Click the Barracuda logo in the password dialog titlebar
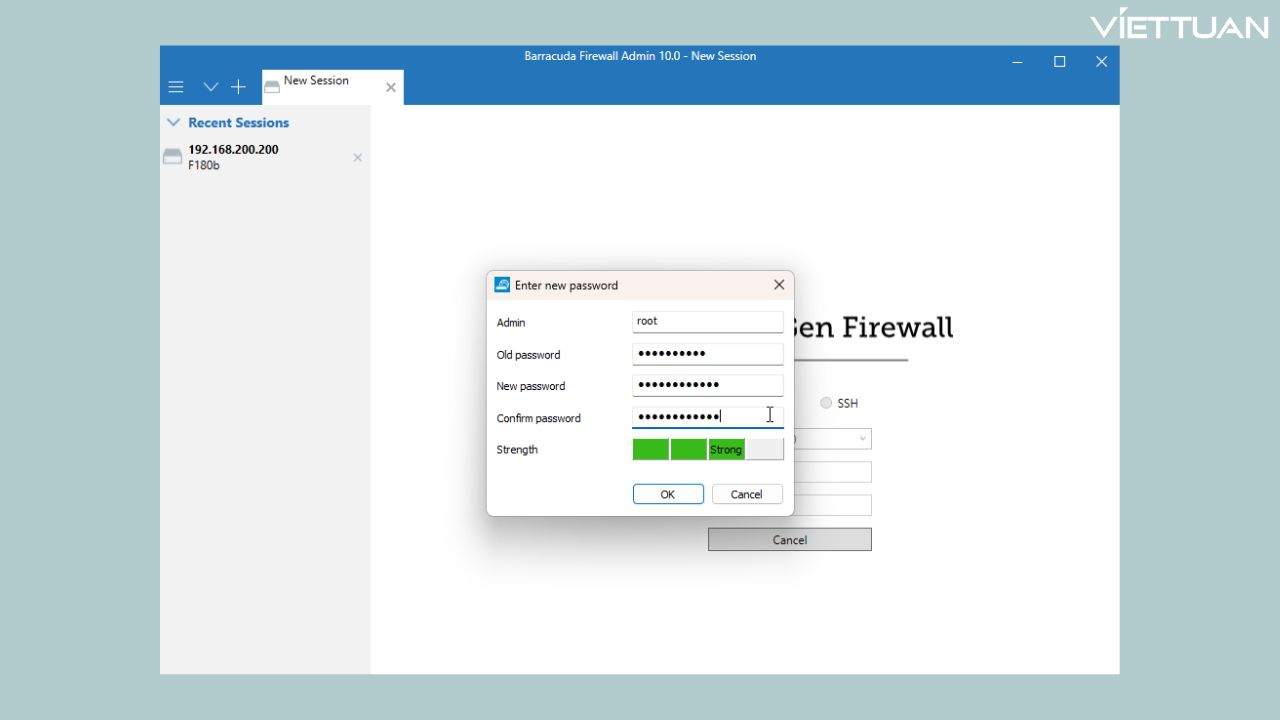The width and height of the screenshot is (1280, 720). (x=501, y=284)
